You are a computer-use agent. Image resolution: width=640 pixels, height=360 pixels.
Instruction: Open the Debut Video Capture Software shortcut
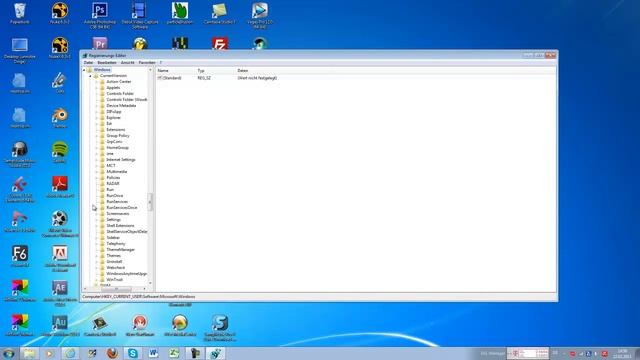pos(140,15)
